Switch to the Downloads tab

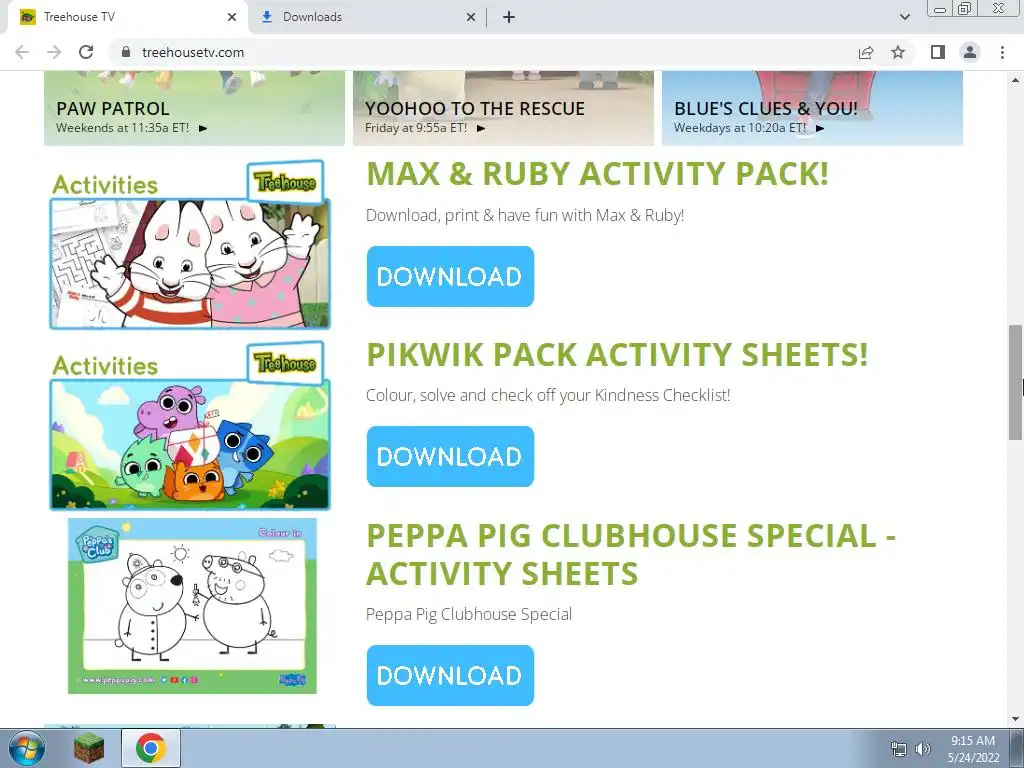point(368,17)
